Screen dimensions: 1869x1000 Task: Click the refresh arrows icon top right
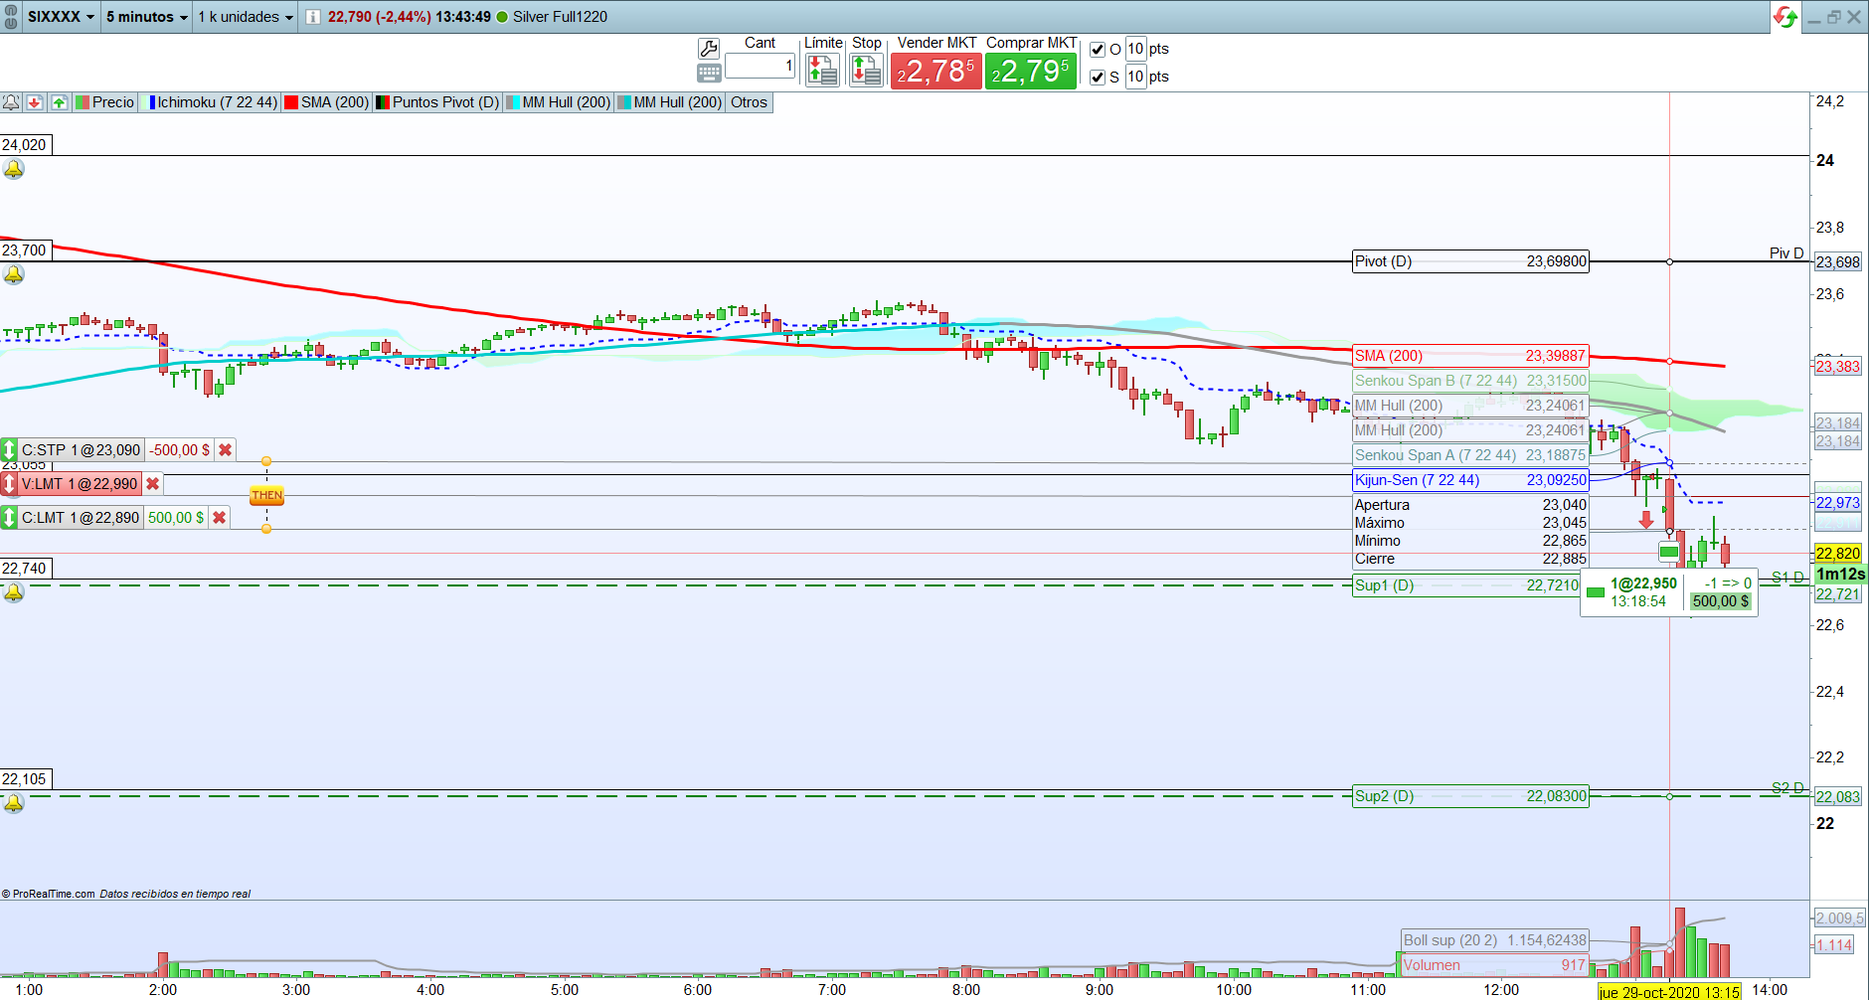coord(1785,17)
